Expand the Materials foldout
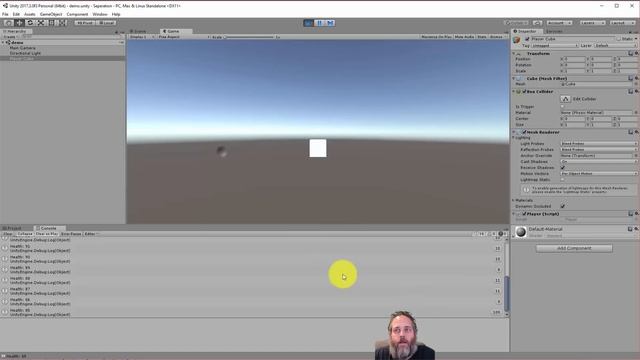The height and width of the screenshot is (360, 640). tap(514, 200)
